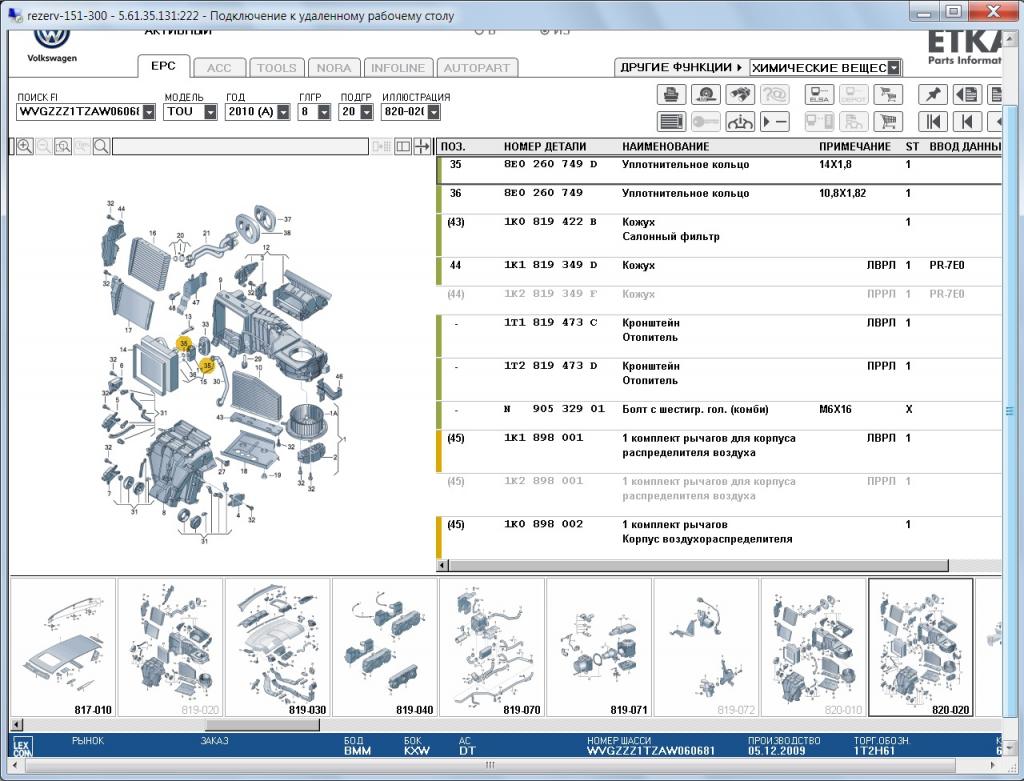Select illustration thumbnail 817-010
Image resolution: width=1024 pixels, height=781 pixels.
coord(63,647)
